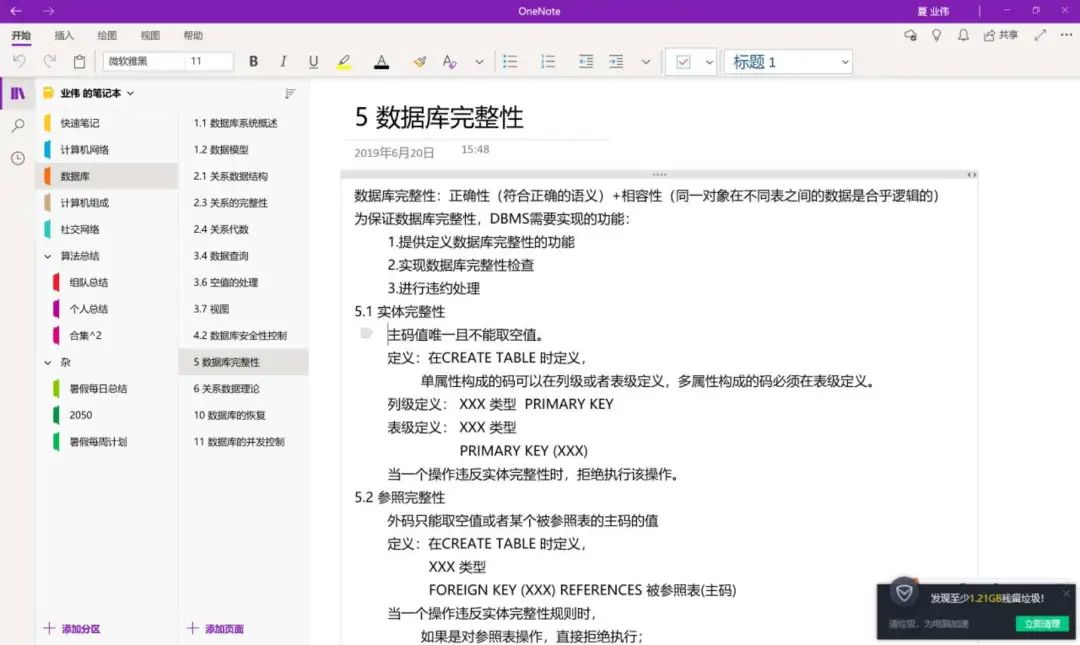Collapse the 算法总结 section group
The width and height of the screenshot is (1080, 645).
point(48,256)
